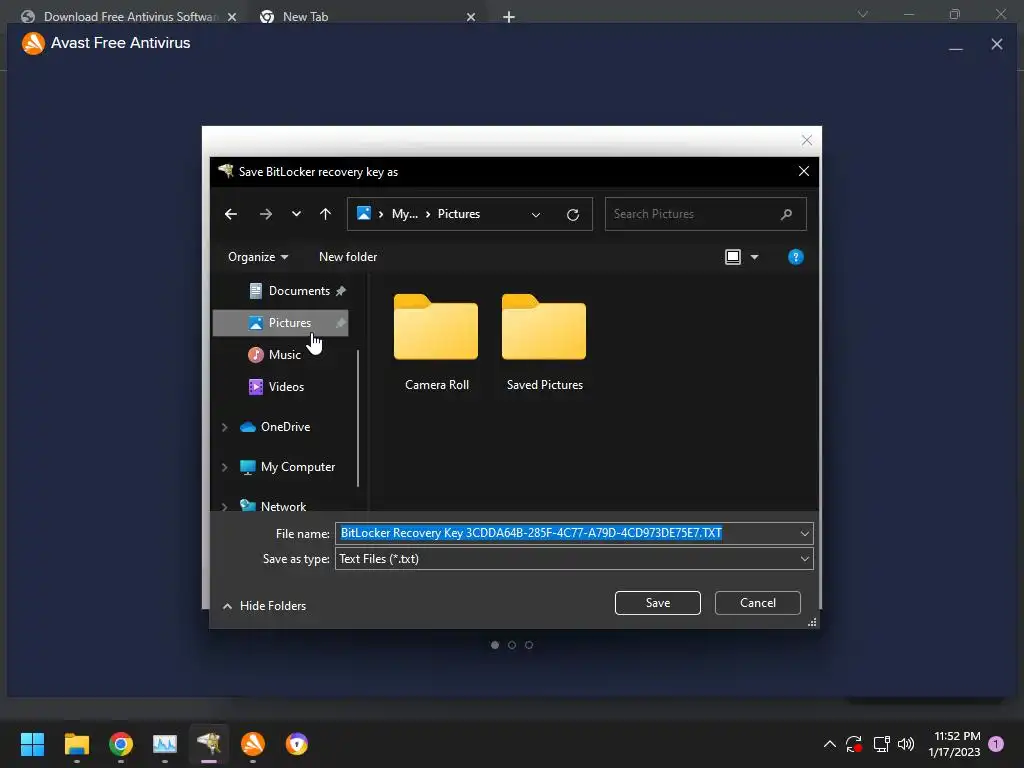This screenshot has height=768, width=1024.
Task: Open recent locations dropdown arrow
Action: [296, 214]
